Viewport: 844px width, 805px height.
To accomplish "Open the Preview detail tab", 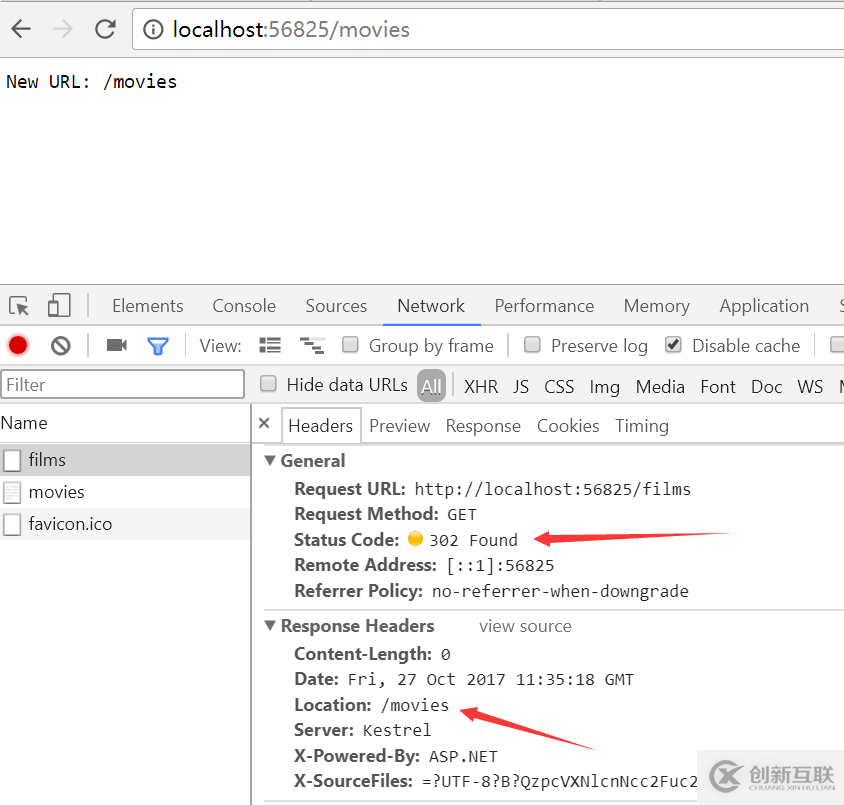I will click(399, 426).
